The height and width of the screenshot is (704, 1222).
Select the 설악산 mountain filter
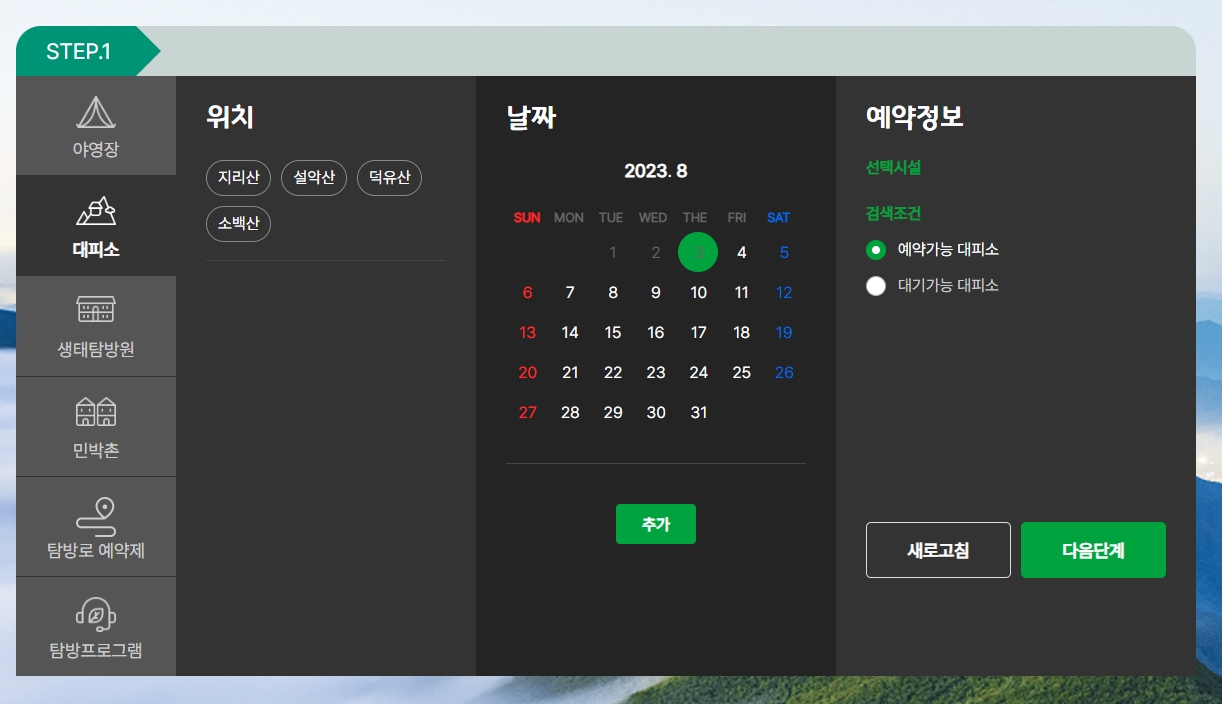pyautogui.click(x=314, y=177)
